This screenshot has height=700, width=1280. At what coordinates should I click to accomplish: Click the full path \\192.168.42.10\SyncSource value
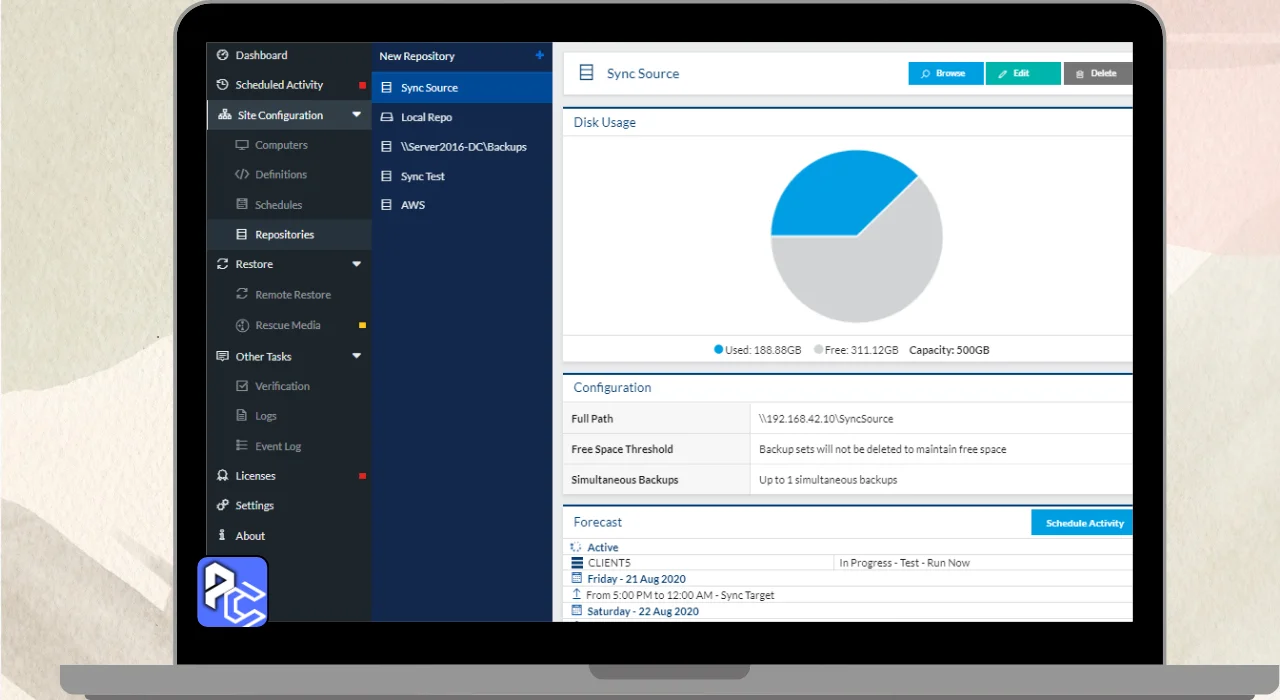point(826,419)
